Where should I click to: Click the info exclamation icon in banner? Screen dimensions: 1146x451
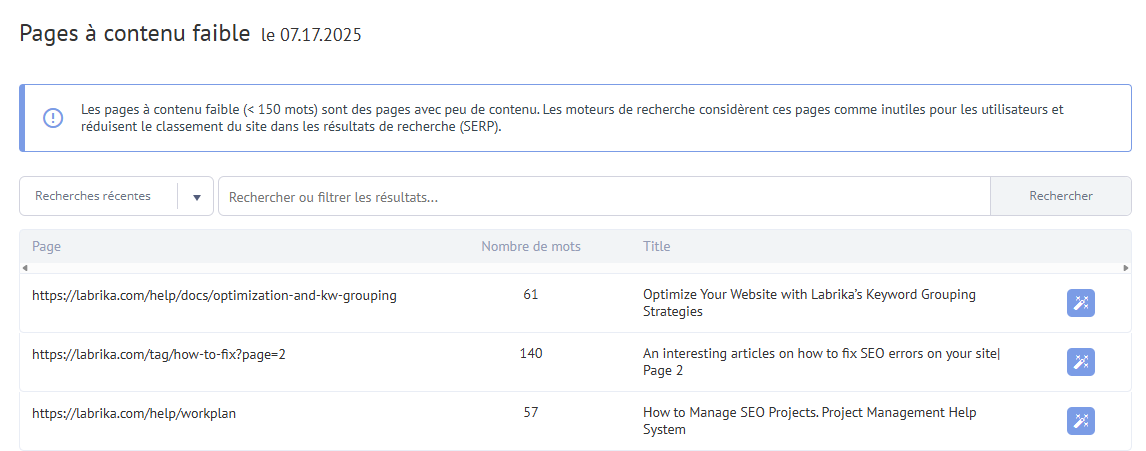pyautogui.click(x=53, y=118)
